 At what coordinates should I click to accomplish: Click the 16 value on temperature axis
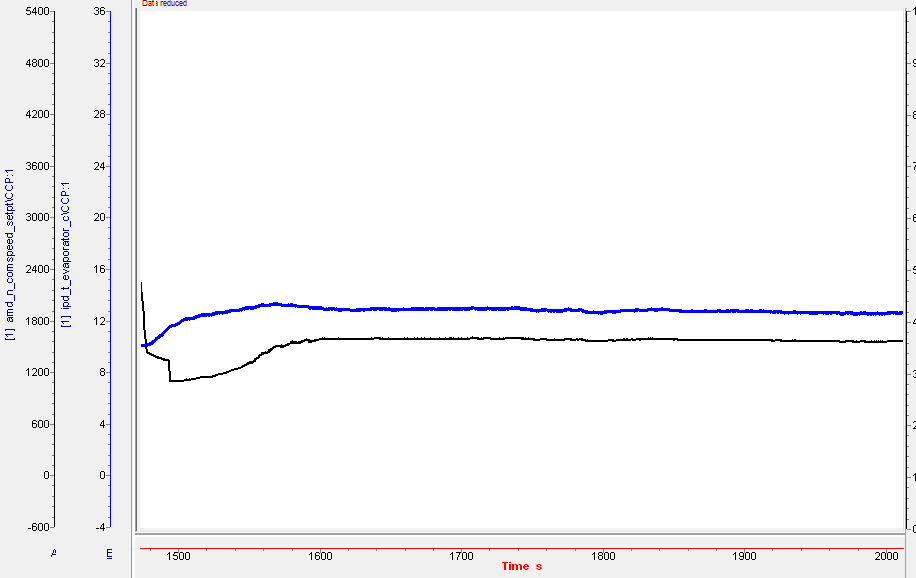pos(100,269)
